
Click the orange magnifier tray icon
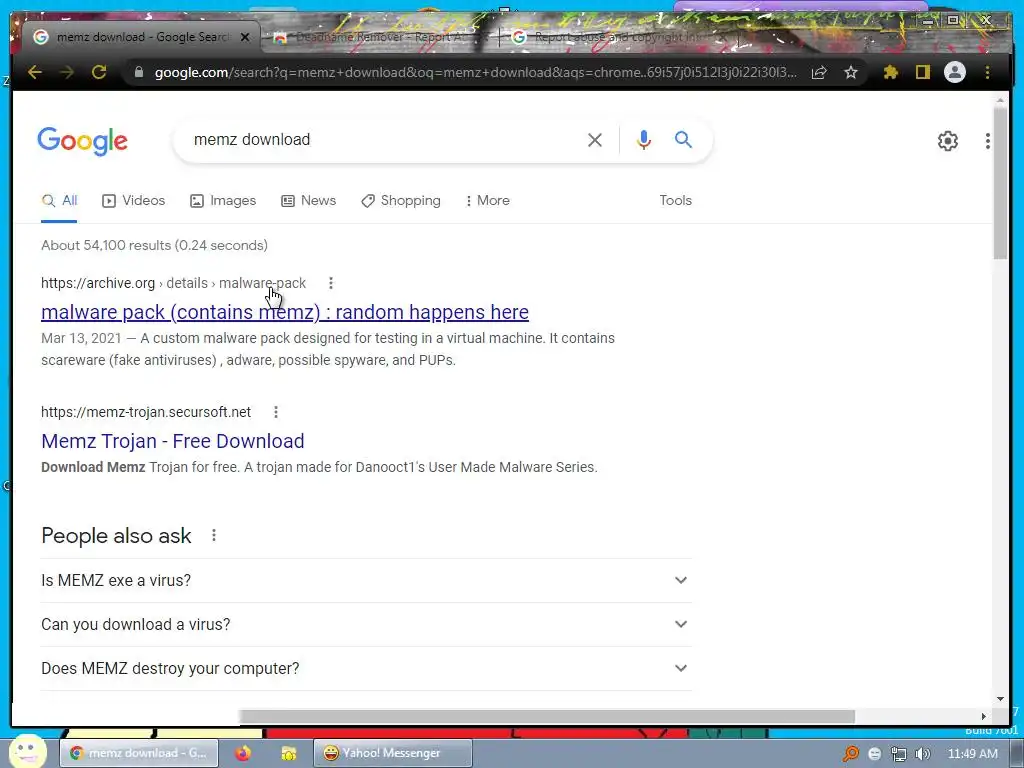pyautogui.click(x=850, y=754)
